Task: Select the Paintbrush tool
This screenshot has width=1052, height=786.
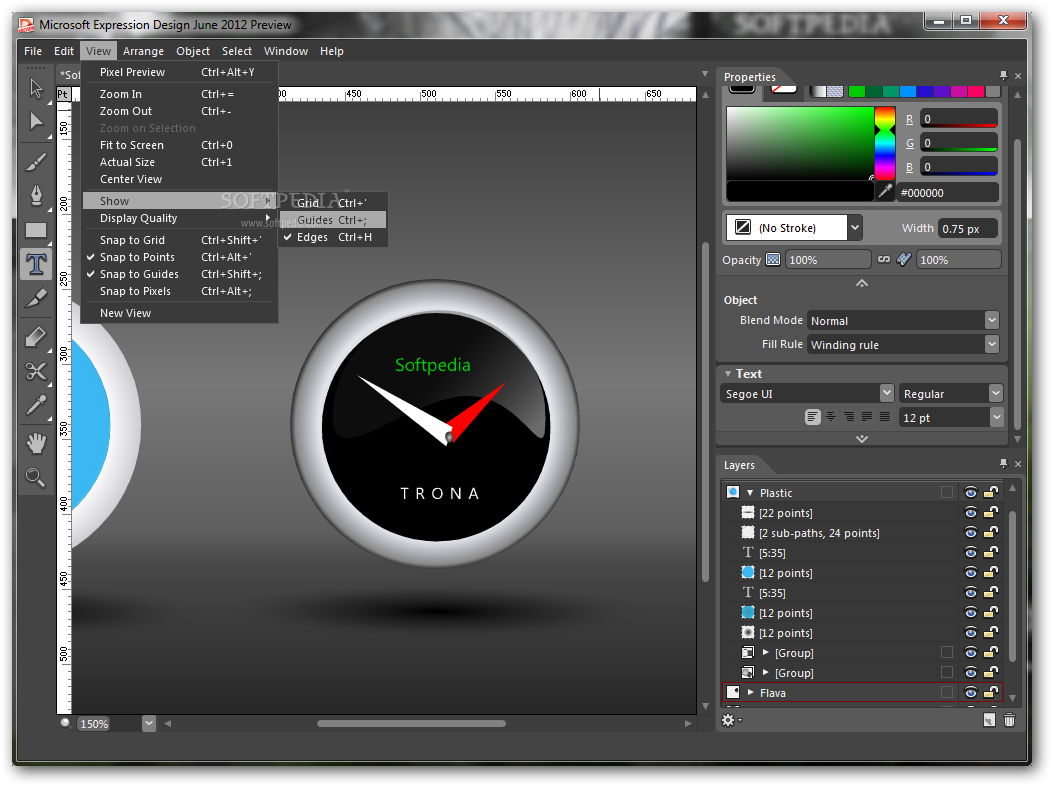Action: [36, 162]
